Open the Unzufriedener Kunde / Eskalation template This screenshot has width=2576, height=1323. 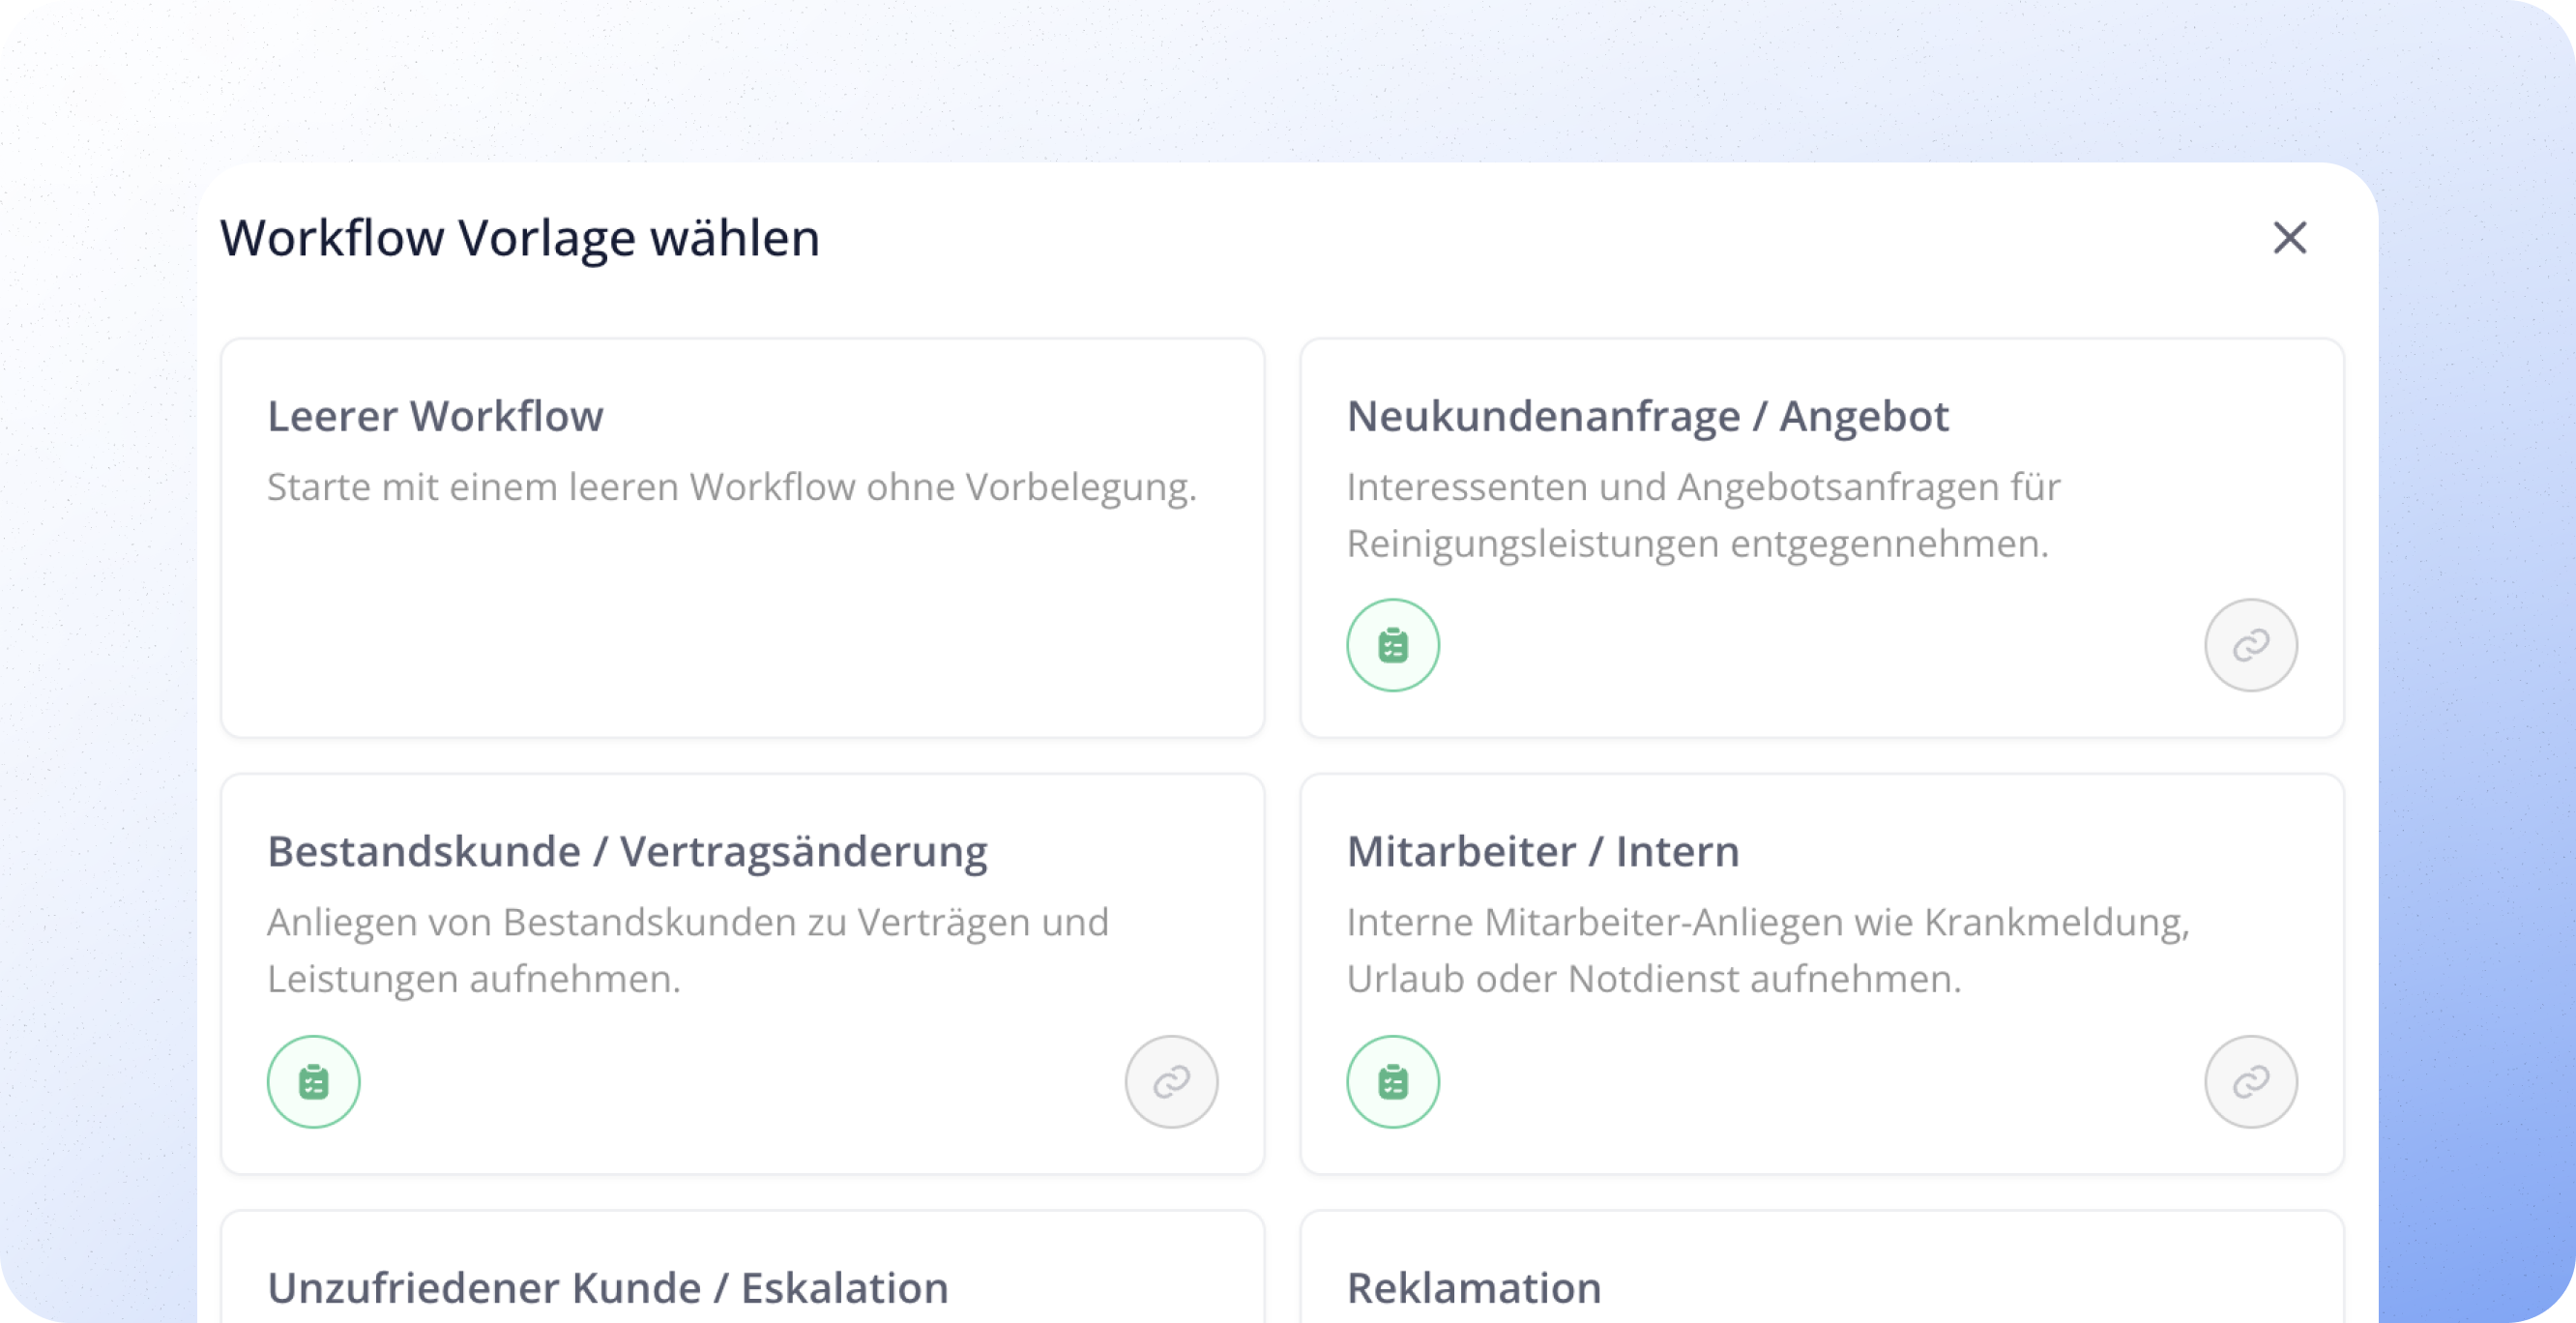click(x=743, y=1280)
